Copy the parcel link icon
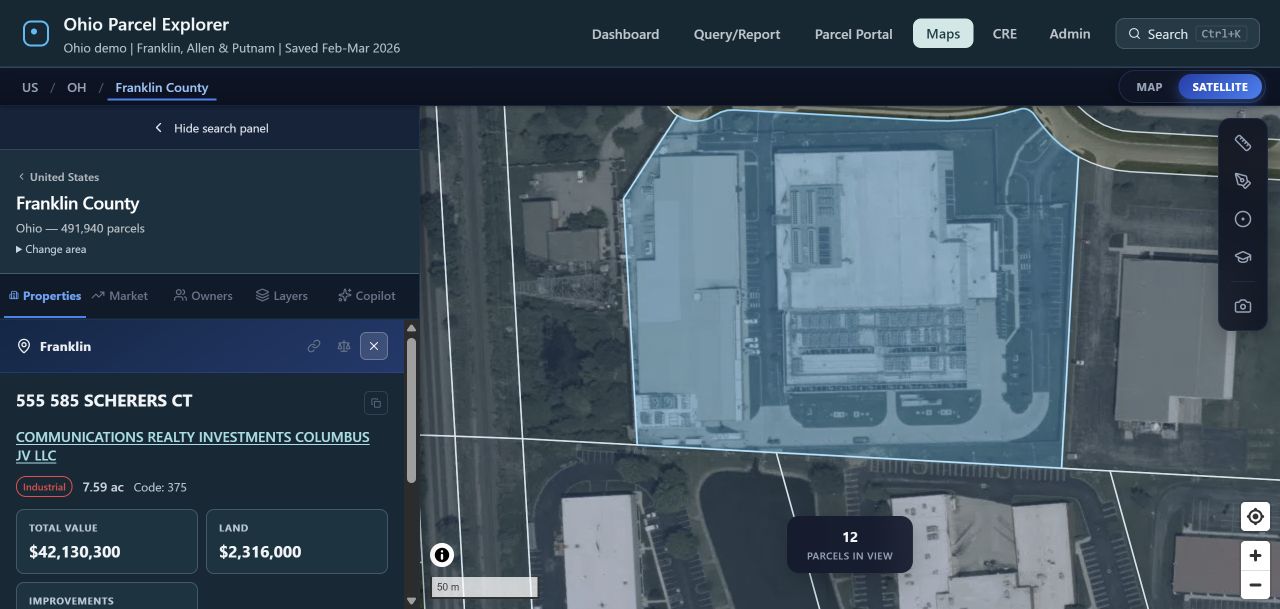Screen dimensions: 1280x609 tap(314, 346)
